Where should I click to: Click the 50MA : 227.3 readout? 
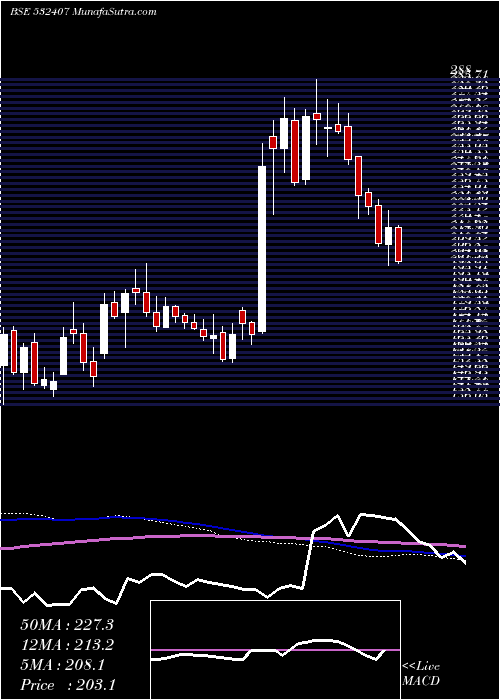click(67, 625)
